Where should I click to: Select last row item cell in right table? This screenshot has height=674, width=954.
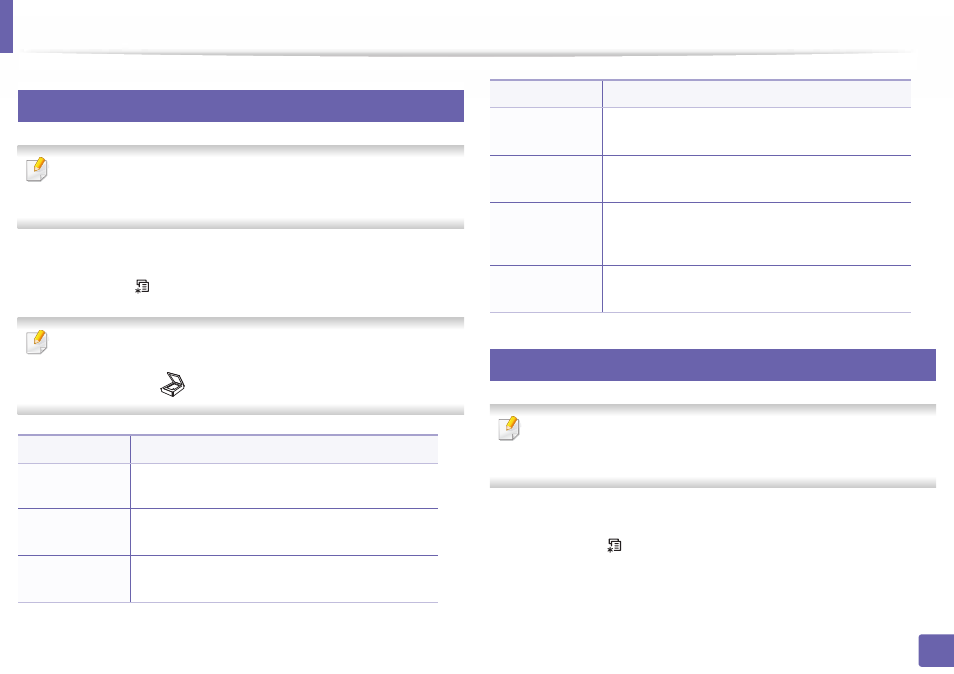click(546, 289)
